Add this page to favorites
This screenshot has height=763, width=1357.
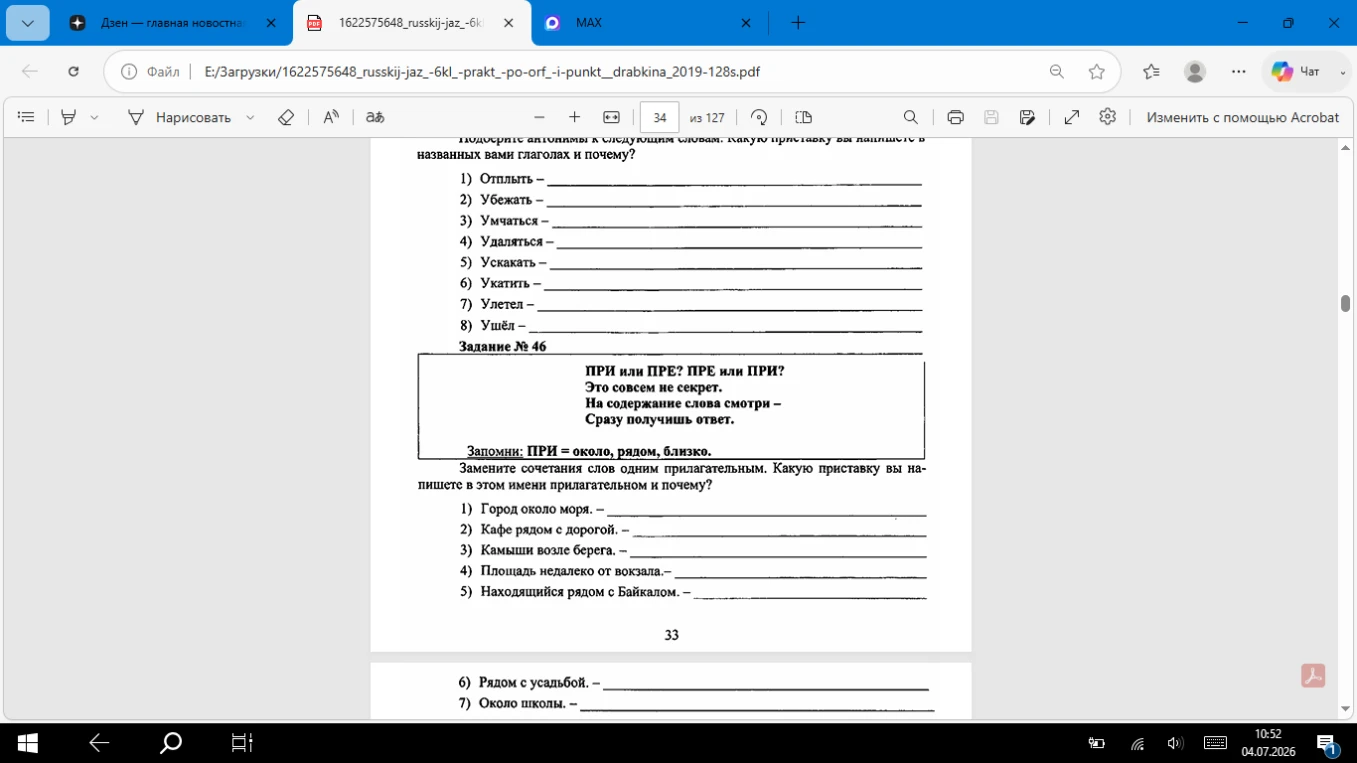[x=1097, y=72]
